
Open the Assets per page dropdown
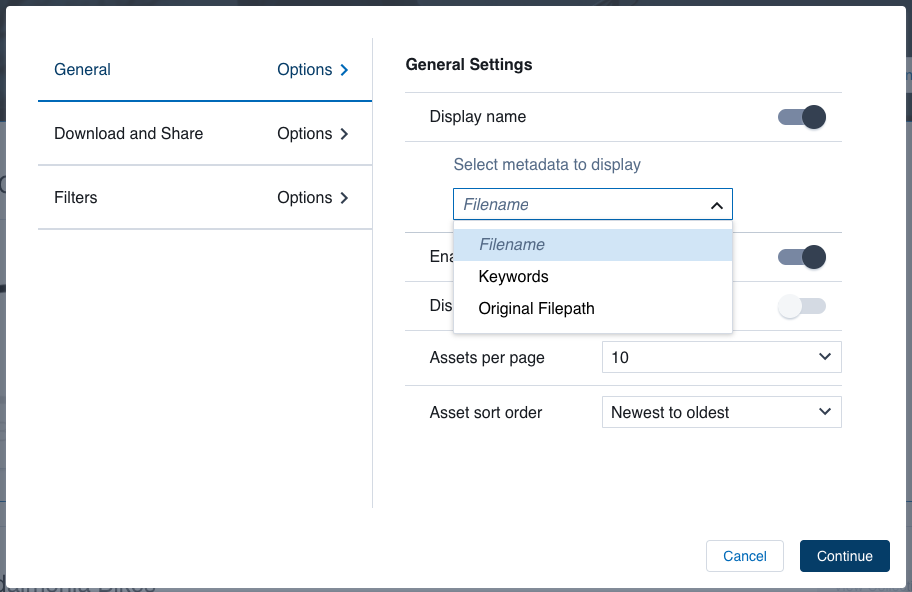[x=722, y=357]
